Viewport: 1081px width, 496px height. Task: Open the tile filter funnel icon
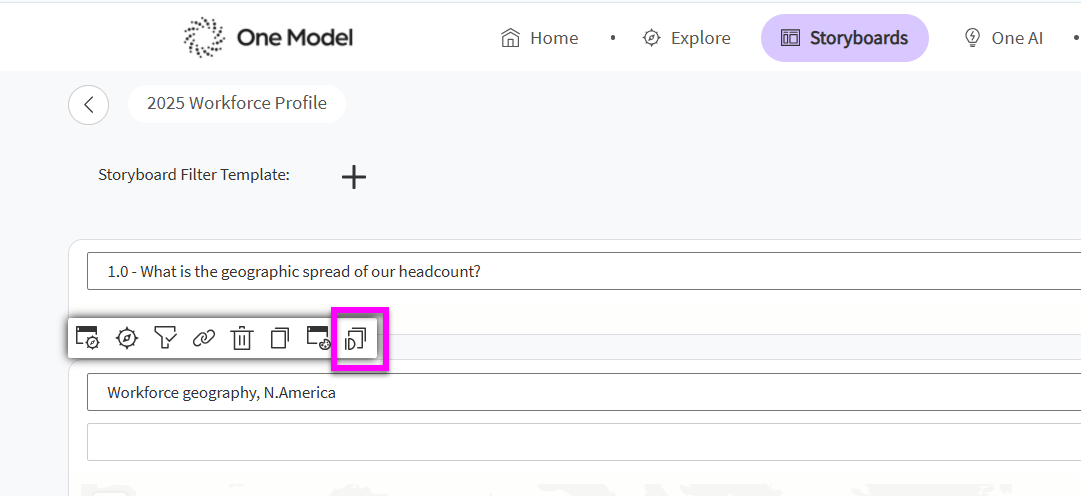(165, 338)
